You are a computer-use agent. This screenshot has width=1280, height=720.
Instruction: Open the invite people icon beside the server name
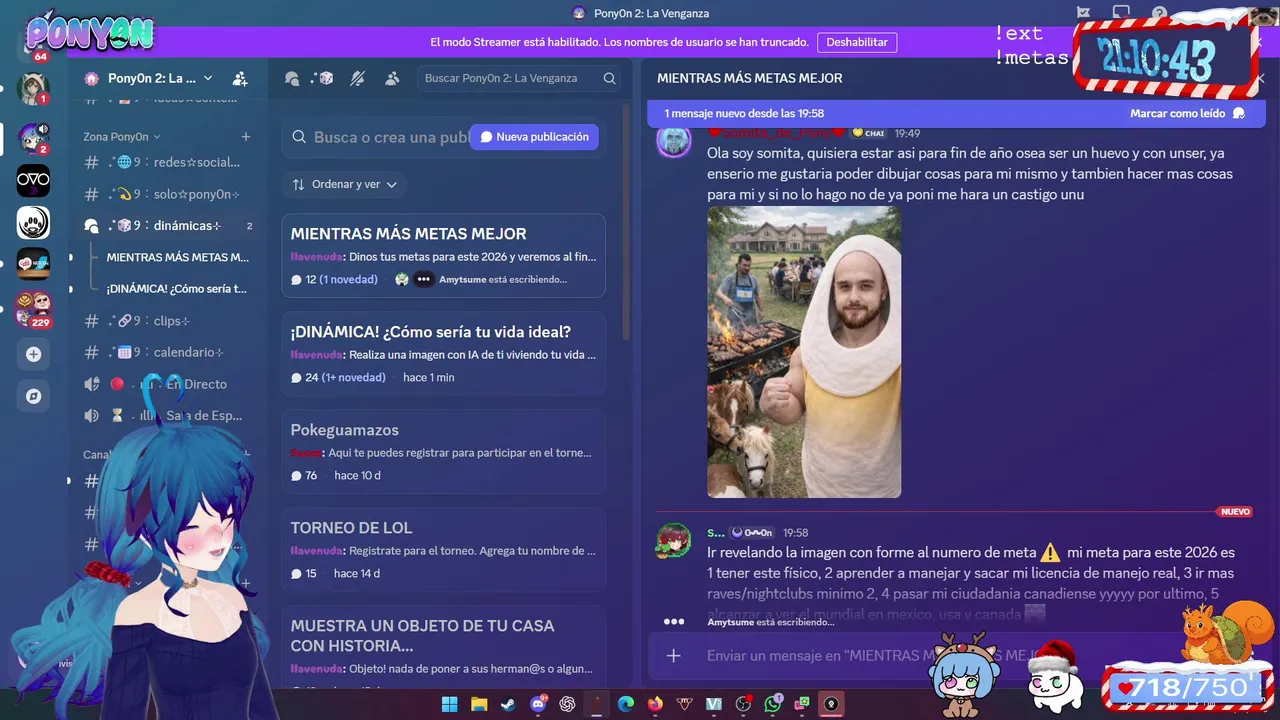(240, 78)
